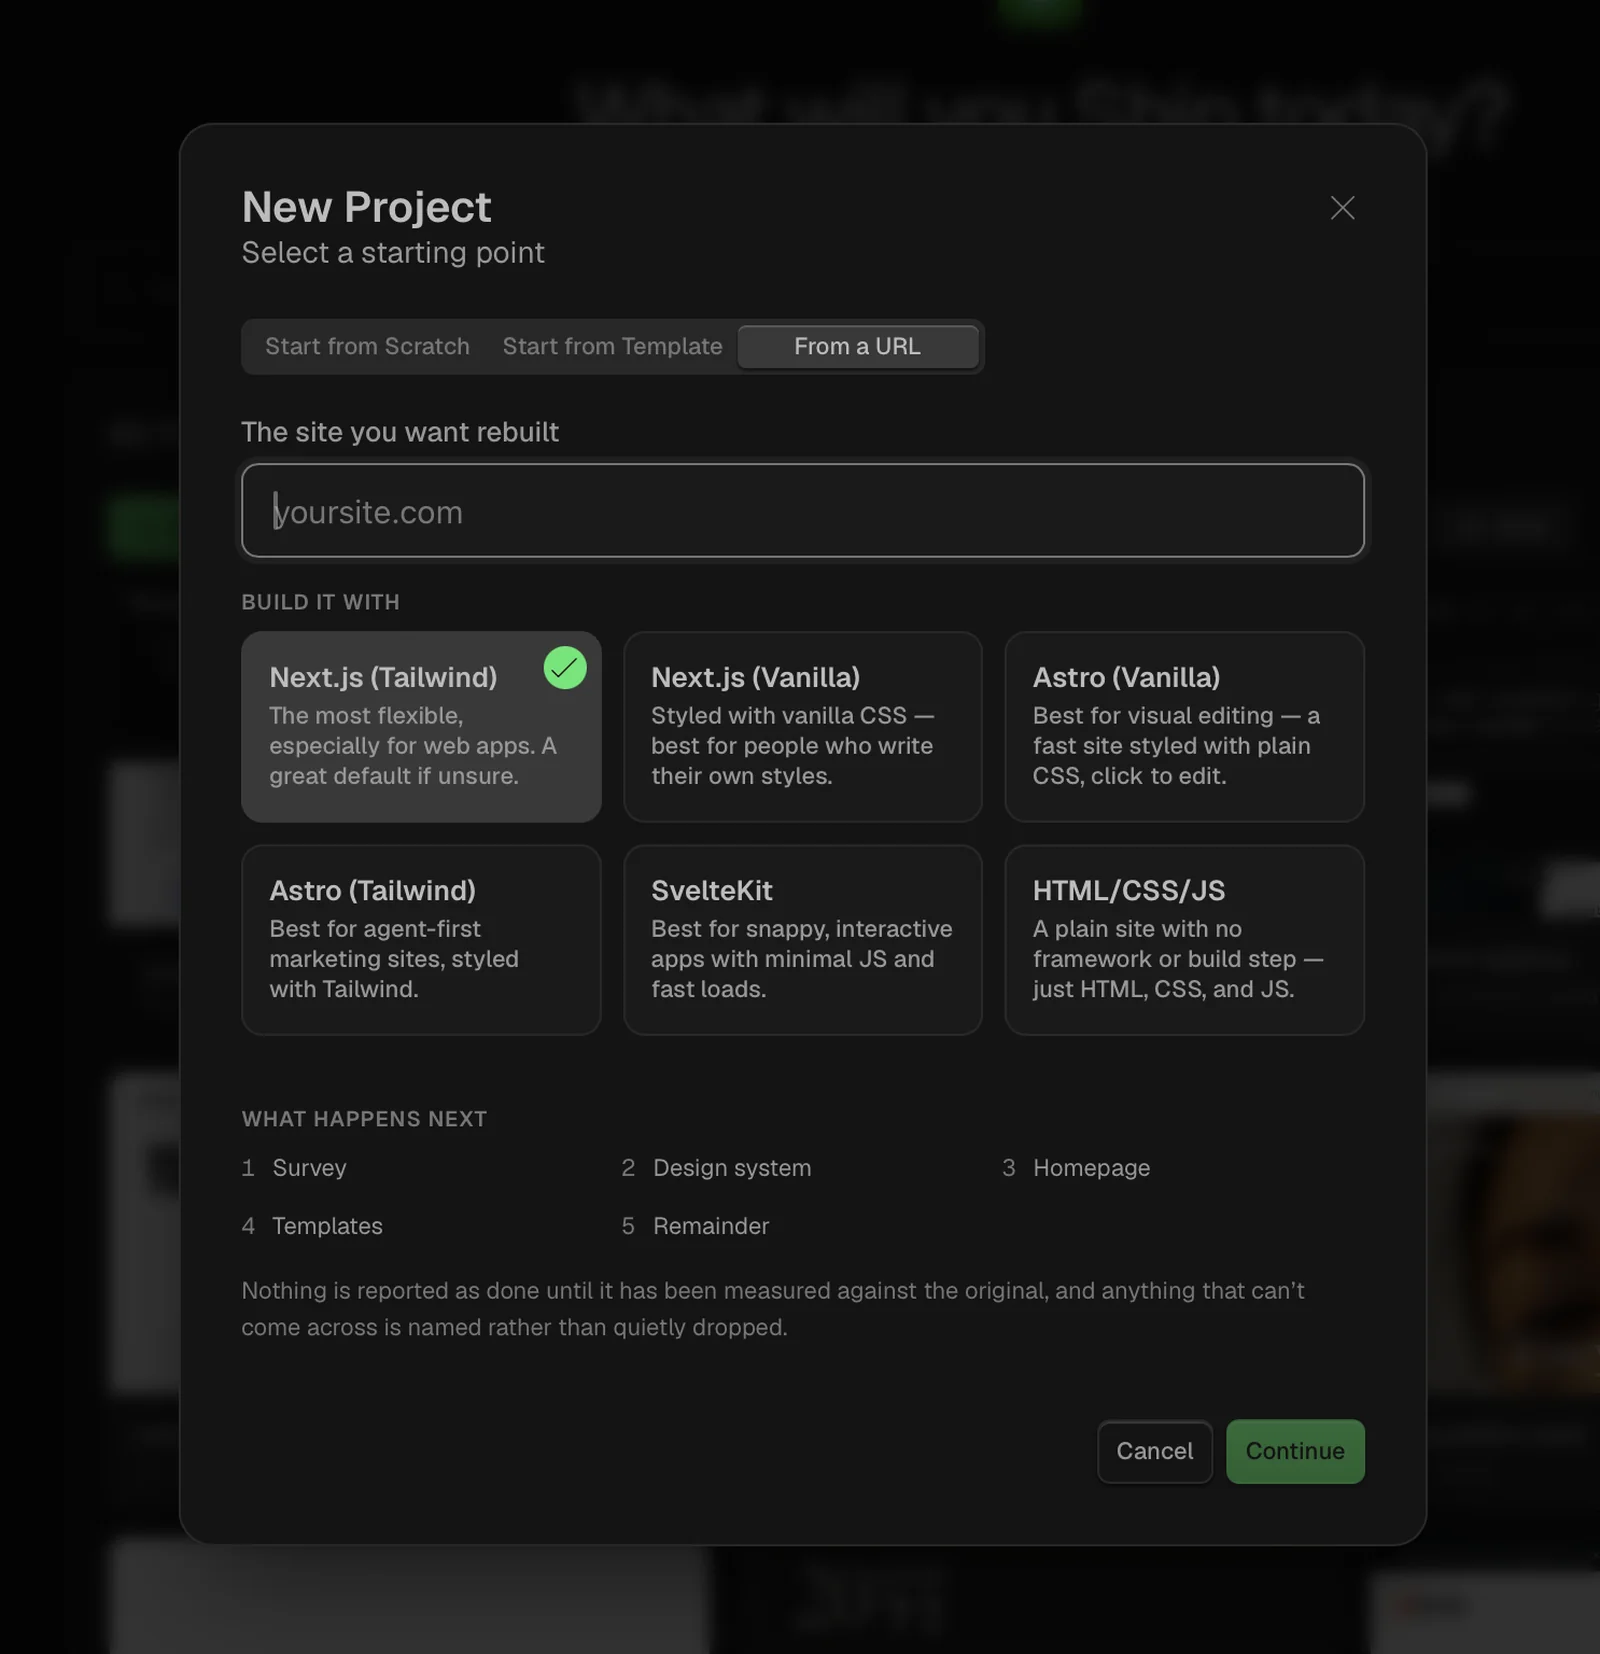
Task: Click the "Nothing is reported as done" note
Action: [773, 1309]
